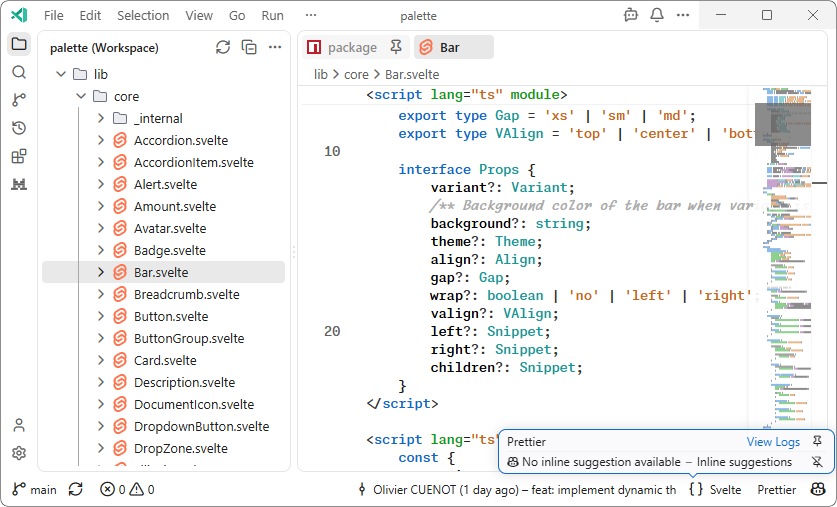Screen dimensions: 837x507
Task: Open Button.svelte file
Action: [171, 316]
